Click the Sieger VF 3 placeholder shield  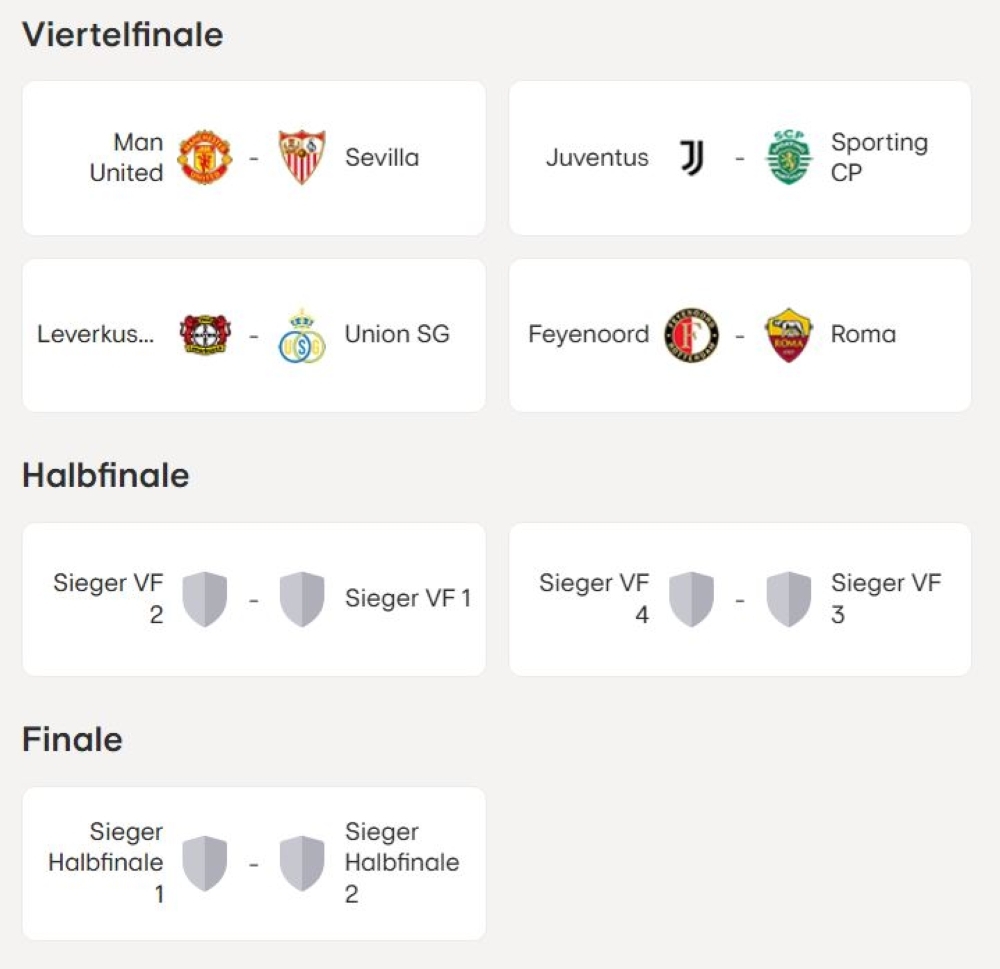(x=789, y=599)
